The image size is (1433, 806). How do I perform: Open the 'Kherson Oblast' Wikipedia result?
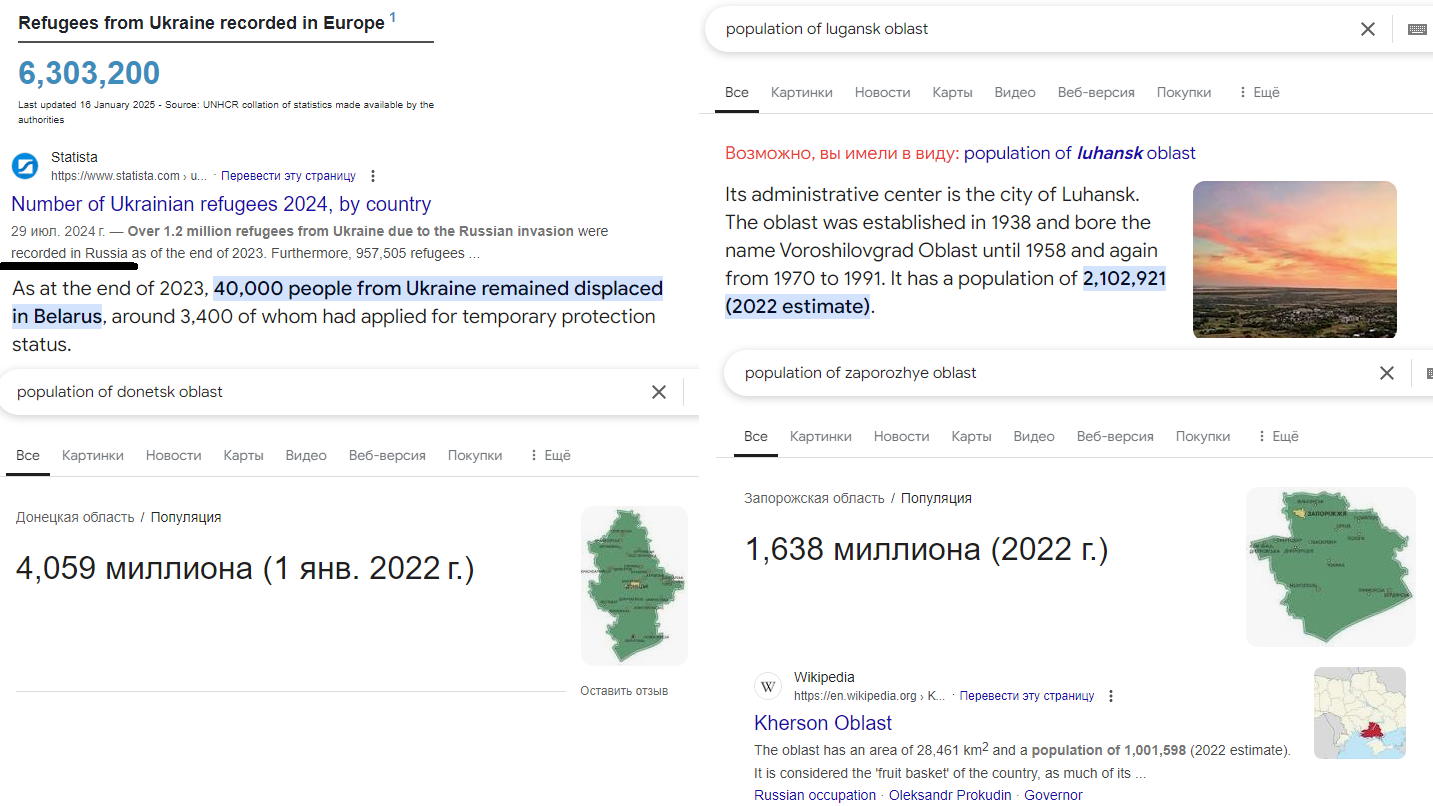tap(823, 723)
